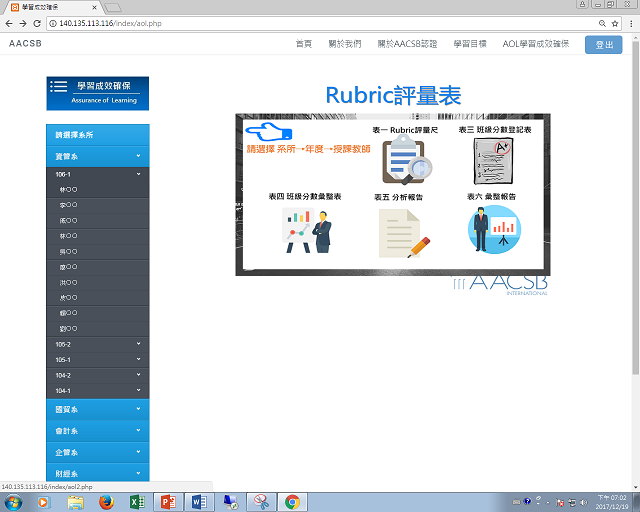Click the AACSB brand link at top left

[25, 43]
